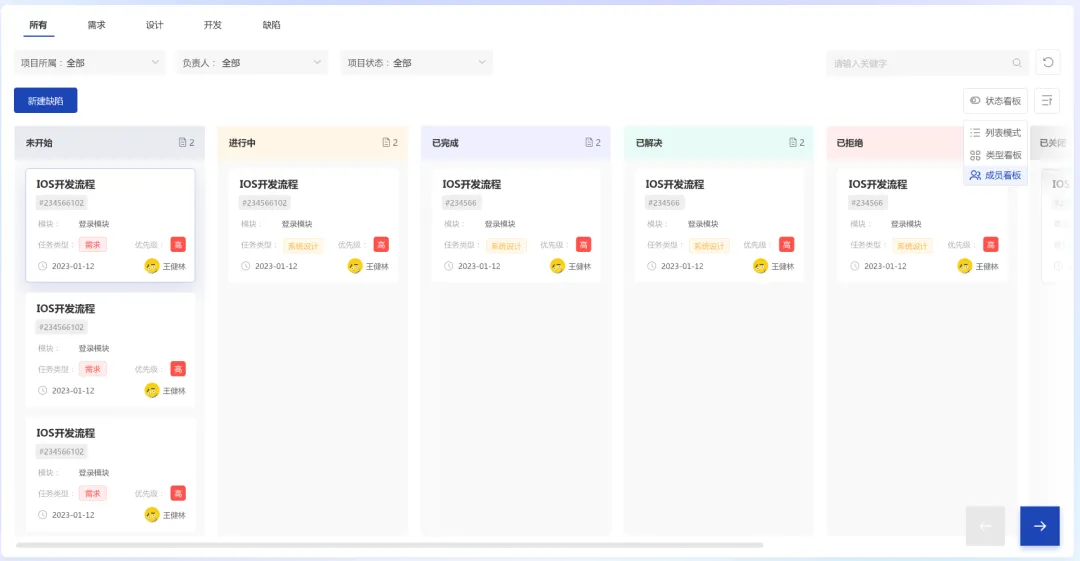Click the left arrow navigation button

click(x=985, y=526)
